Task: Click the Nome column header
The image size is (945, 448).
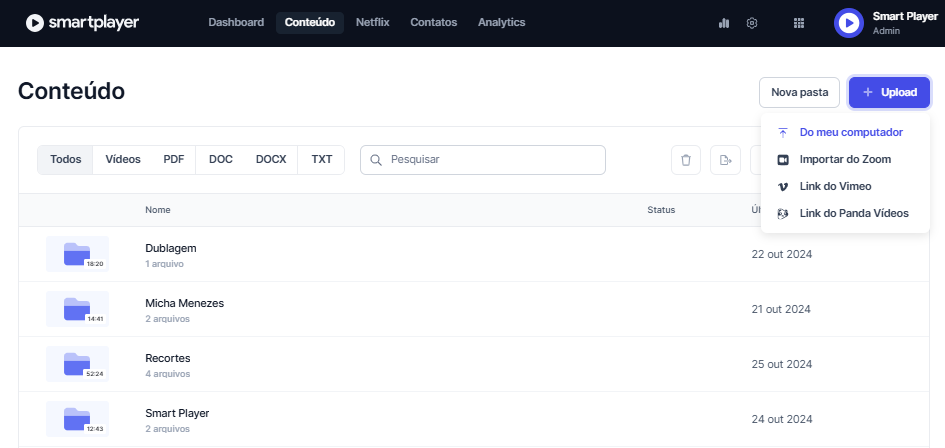Action: click(158, 210)
